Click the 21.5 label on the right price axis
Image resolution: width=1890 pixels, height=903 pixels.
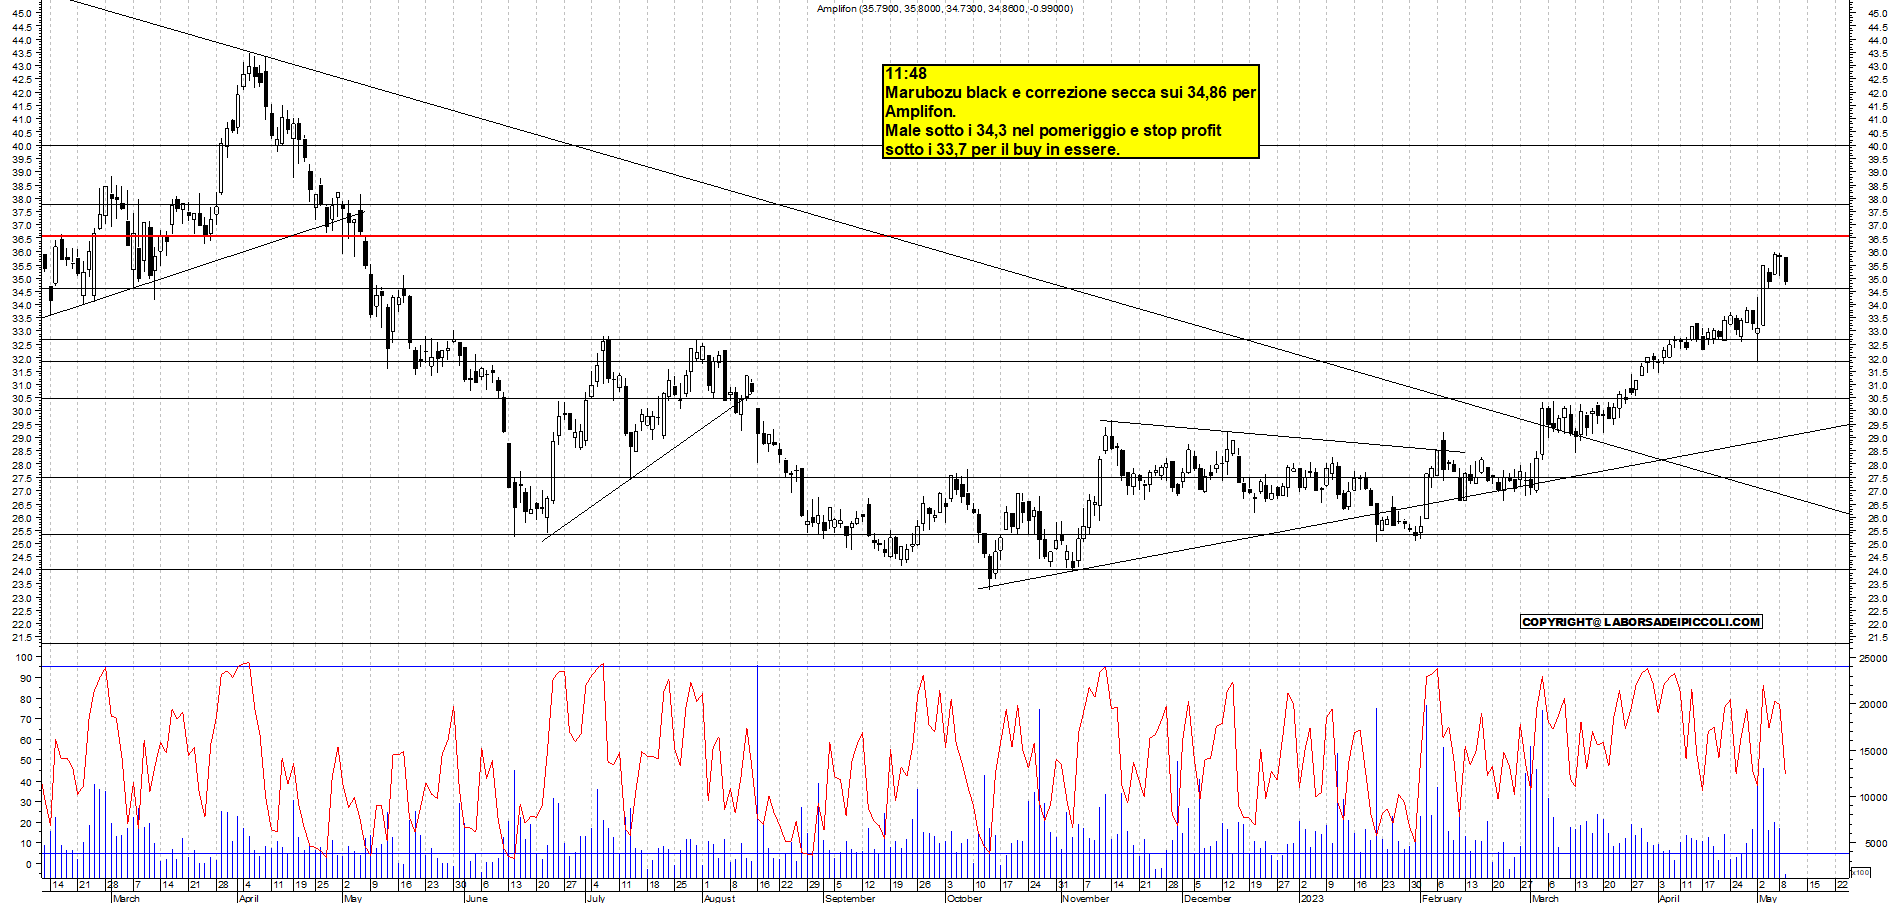pyautogui.click(x=1877, y=638)
